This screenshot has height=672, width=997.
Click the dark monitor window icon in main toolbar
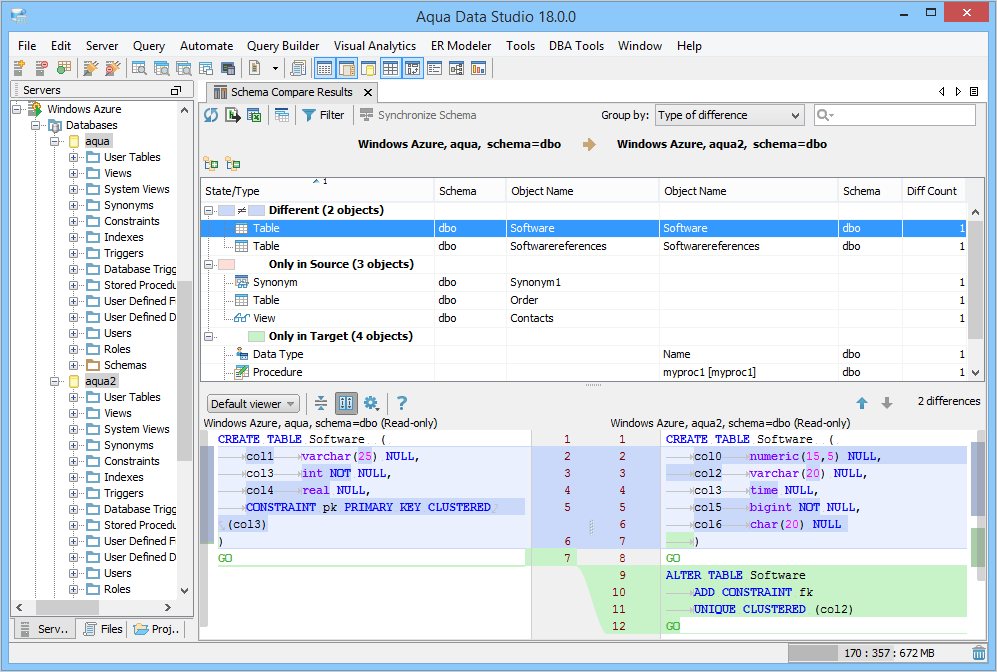coord(228,68)
